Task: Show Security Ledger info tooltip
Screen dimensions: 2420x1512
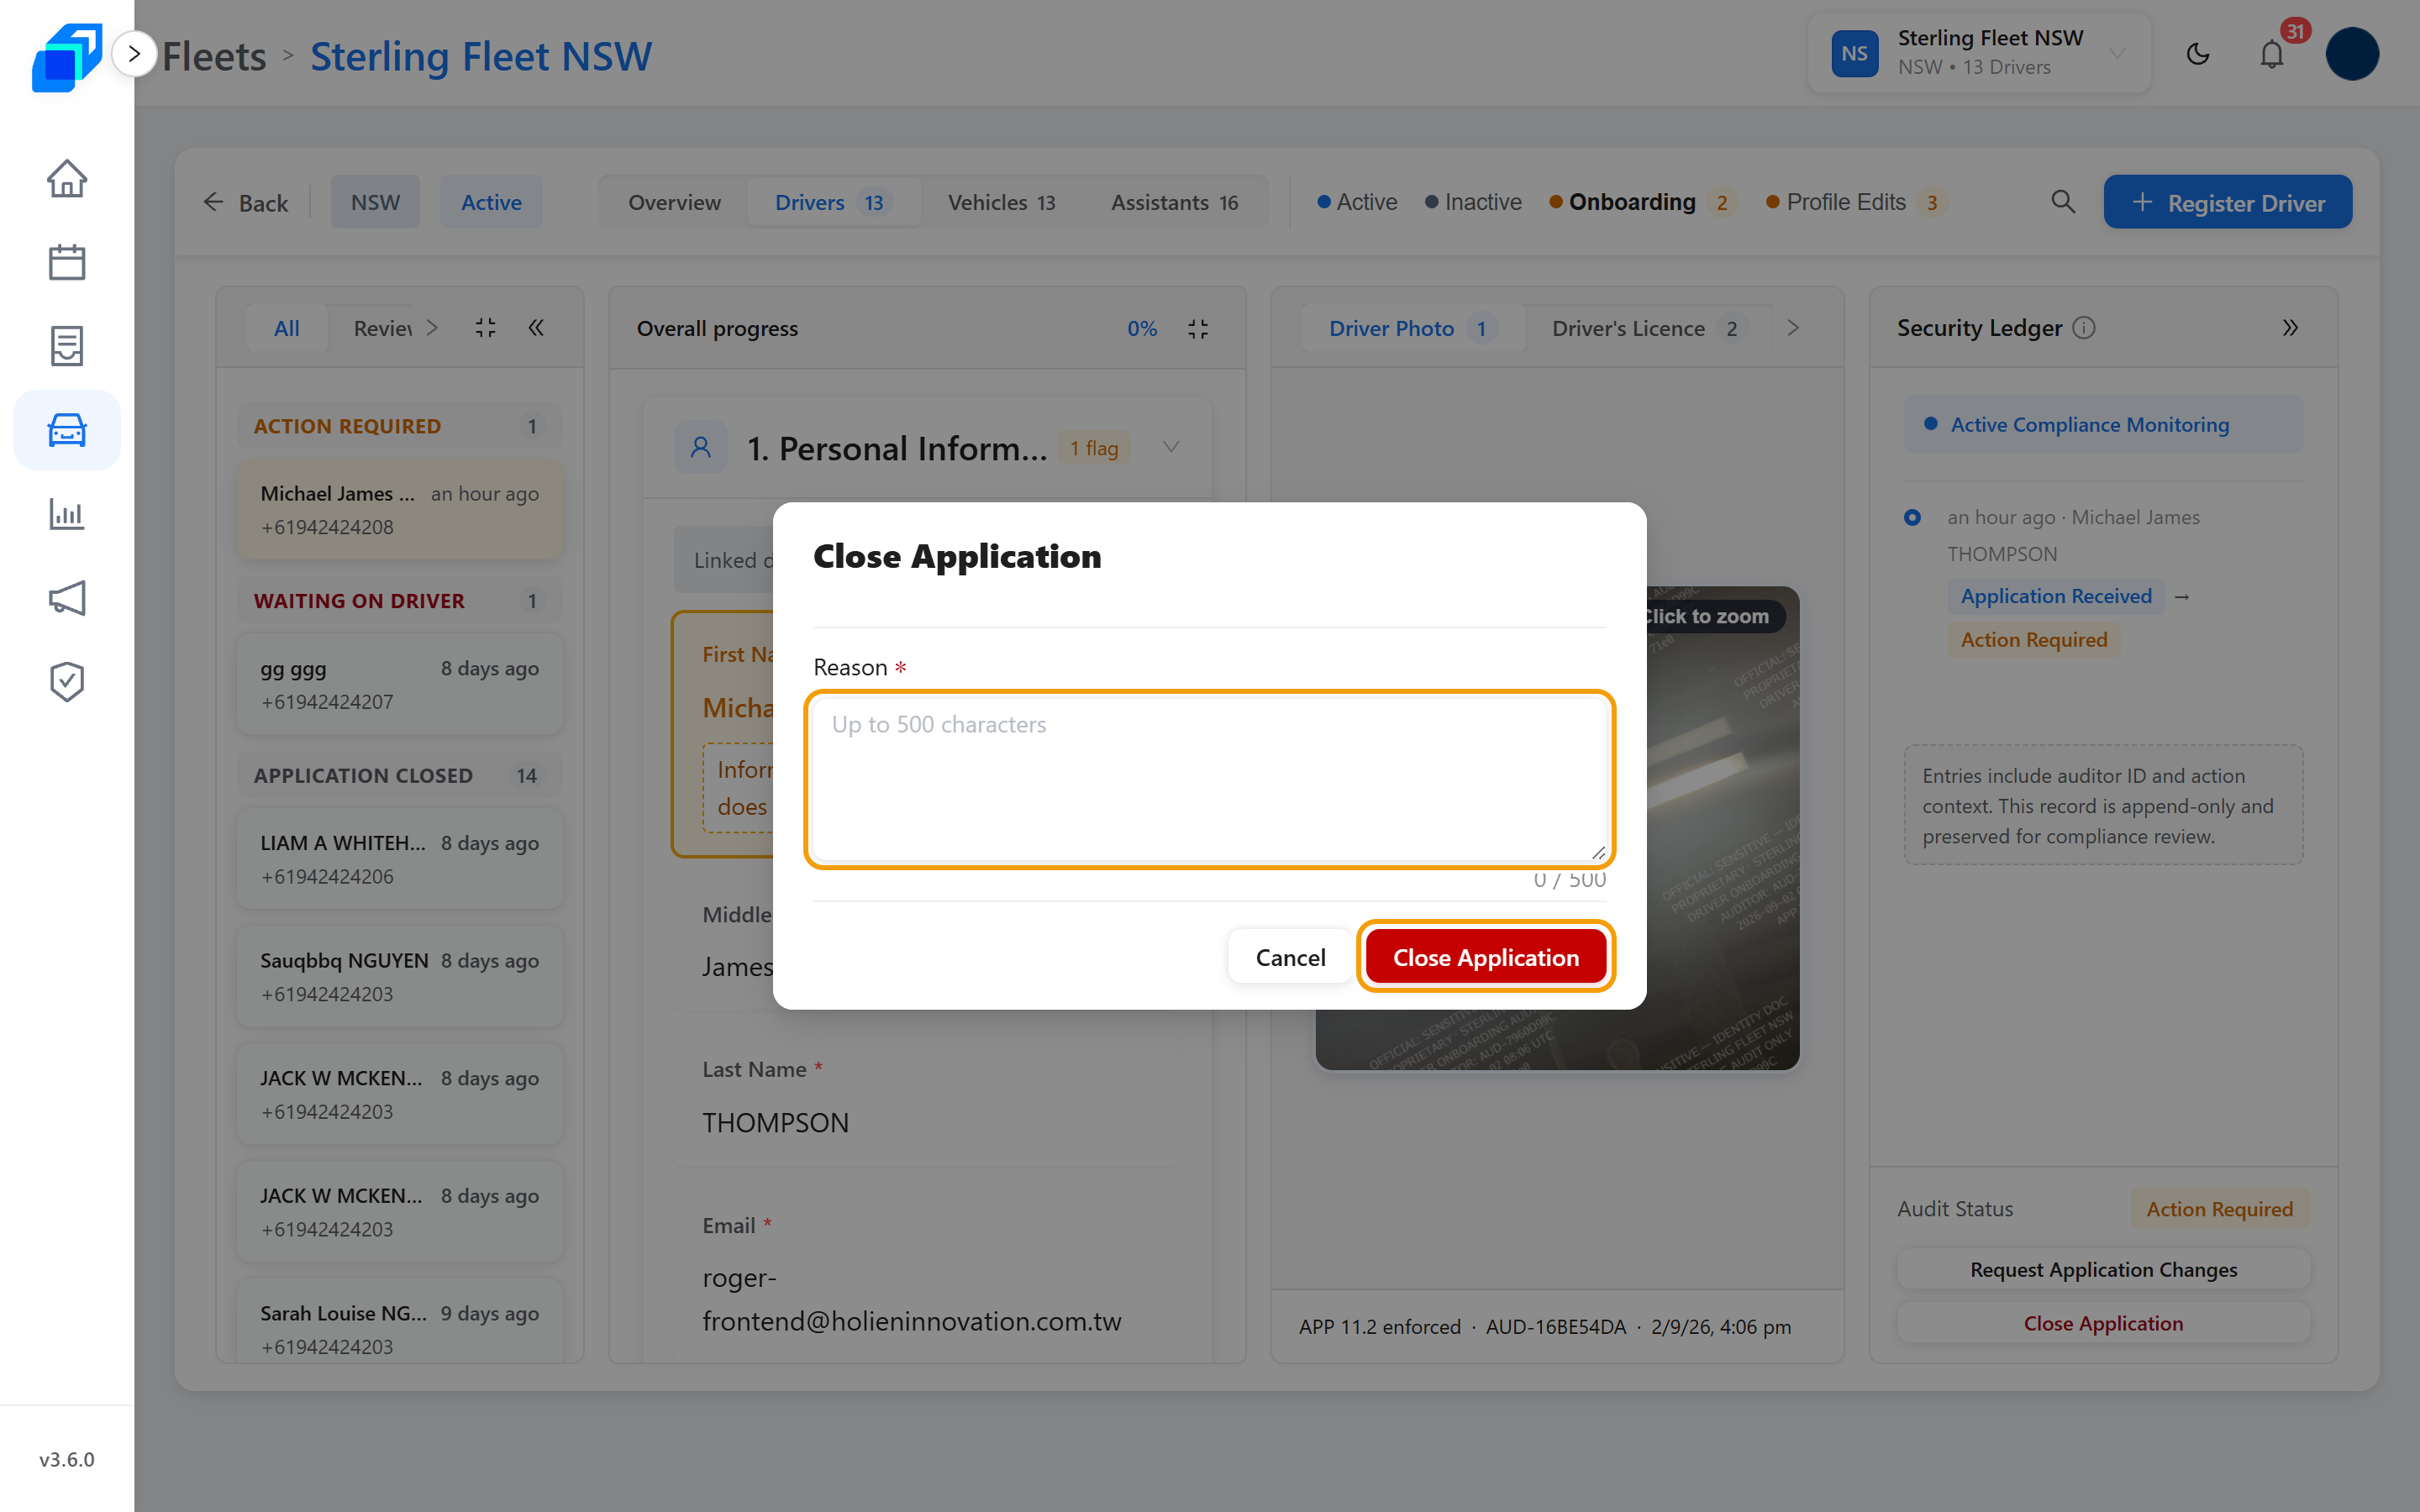Action: (x=2084, y=328)
